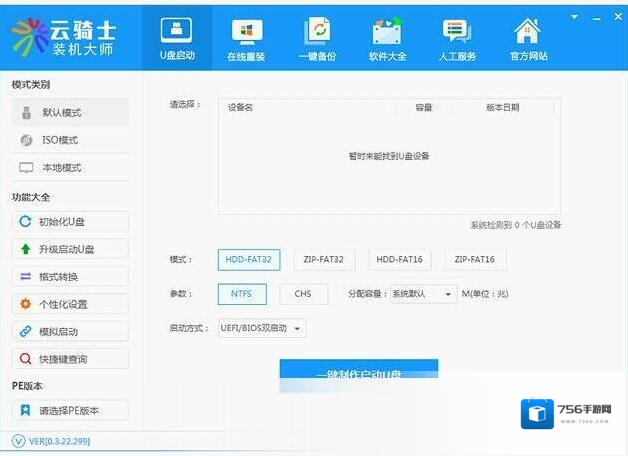628x456 pixels.
Task: Click the 人工服务 chat icon
Action: 457,38
